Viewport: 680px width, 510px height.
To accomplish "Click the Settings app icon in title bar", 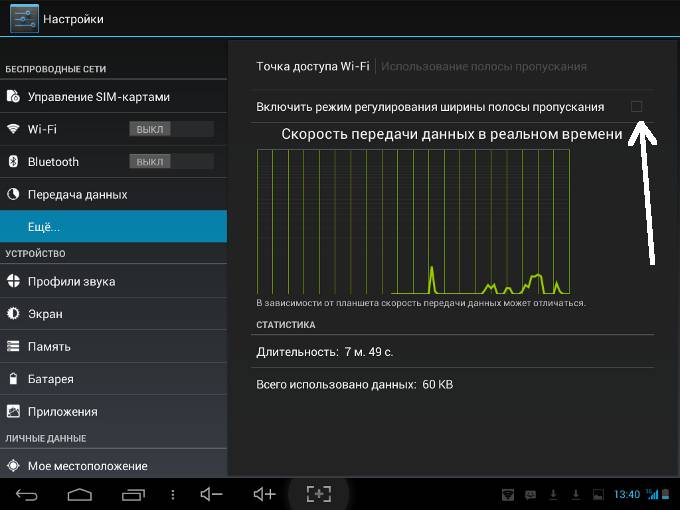I will coord(21,18).
